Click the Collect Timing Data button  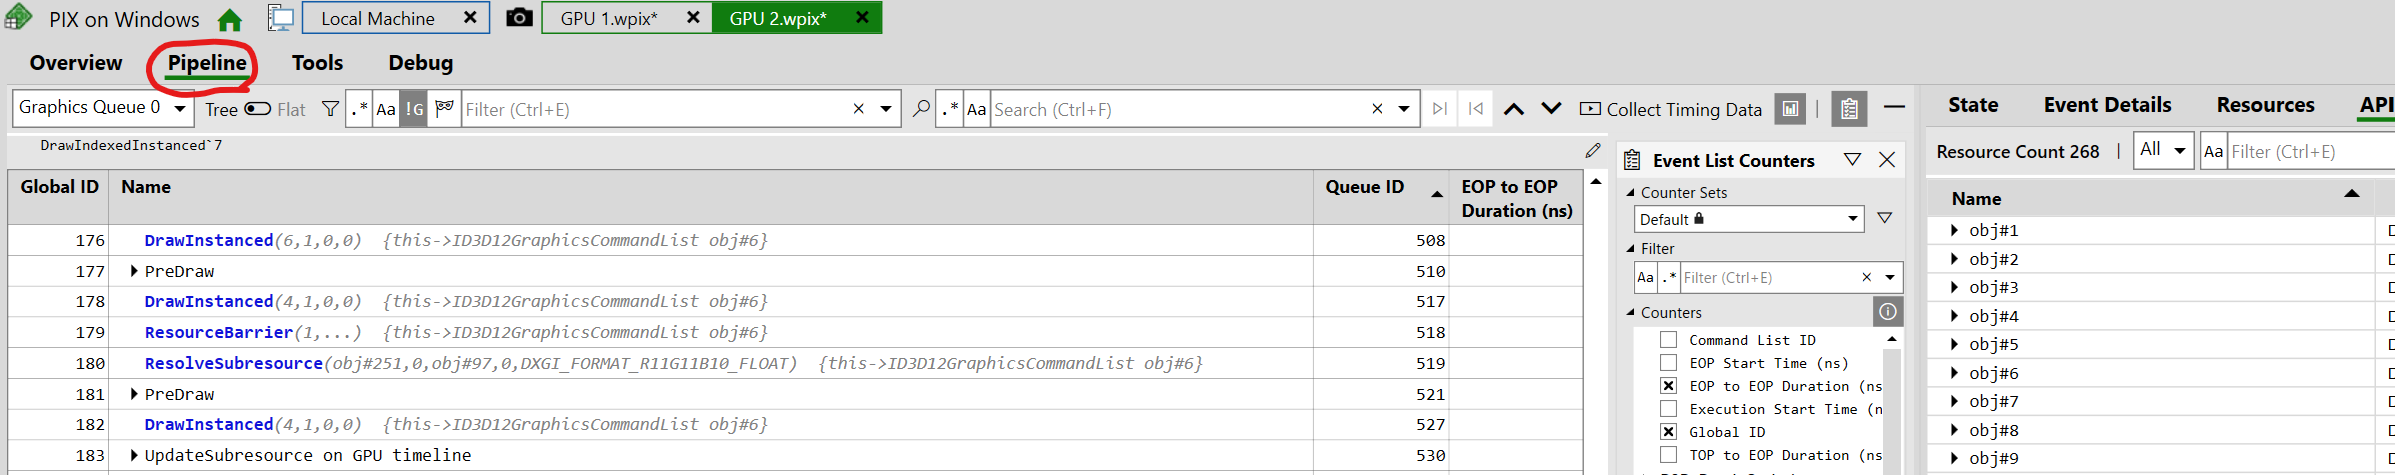1671,109
